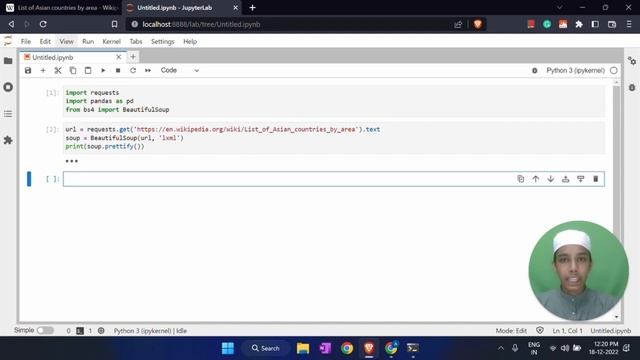Restart the kernel with circular arrow
640x360 pixels.
[133, 70]
